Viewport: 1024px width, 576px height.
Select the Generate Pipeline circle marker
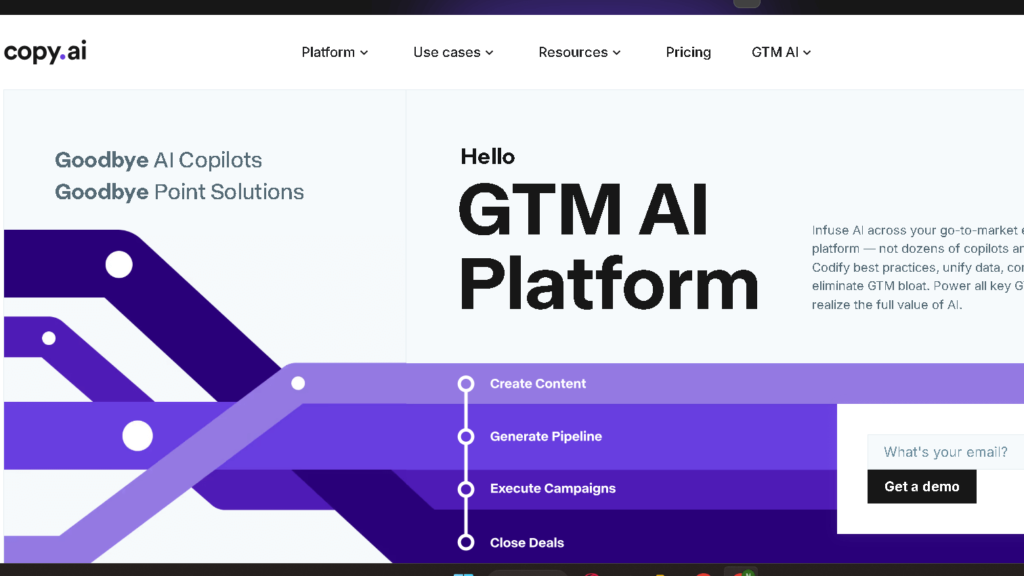click(x=466, y=436)
